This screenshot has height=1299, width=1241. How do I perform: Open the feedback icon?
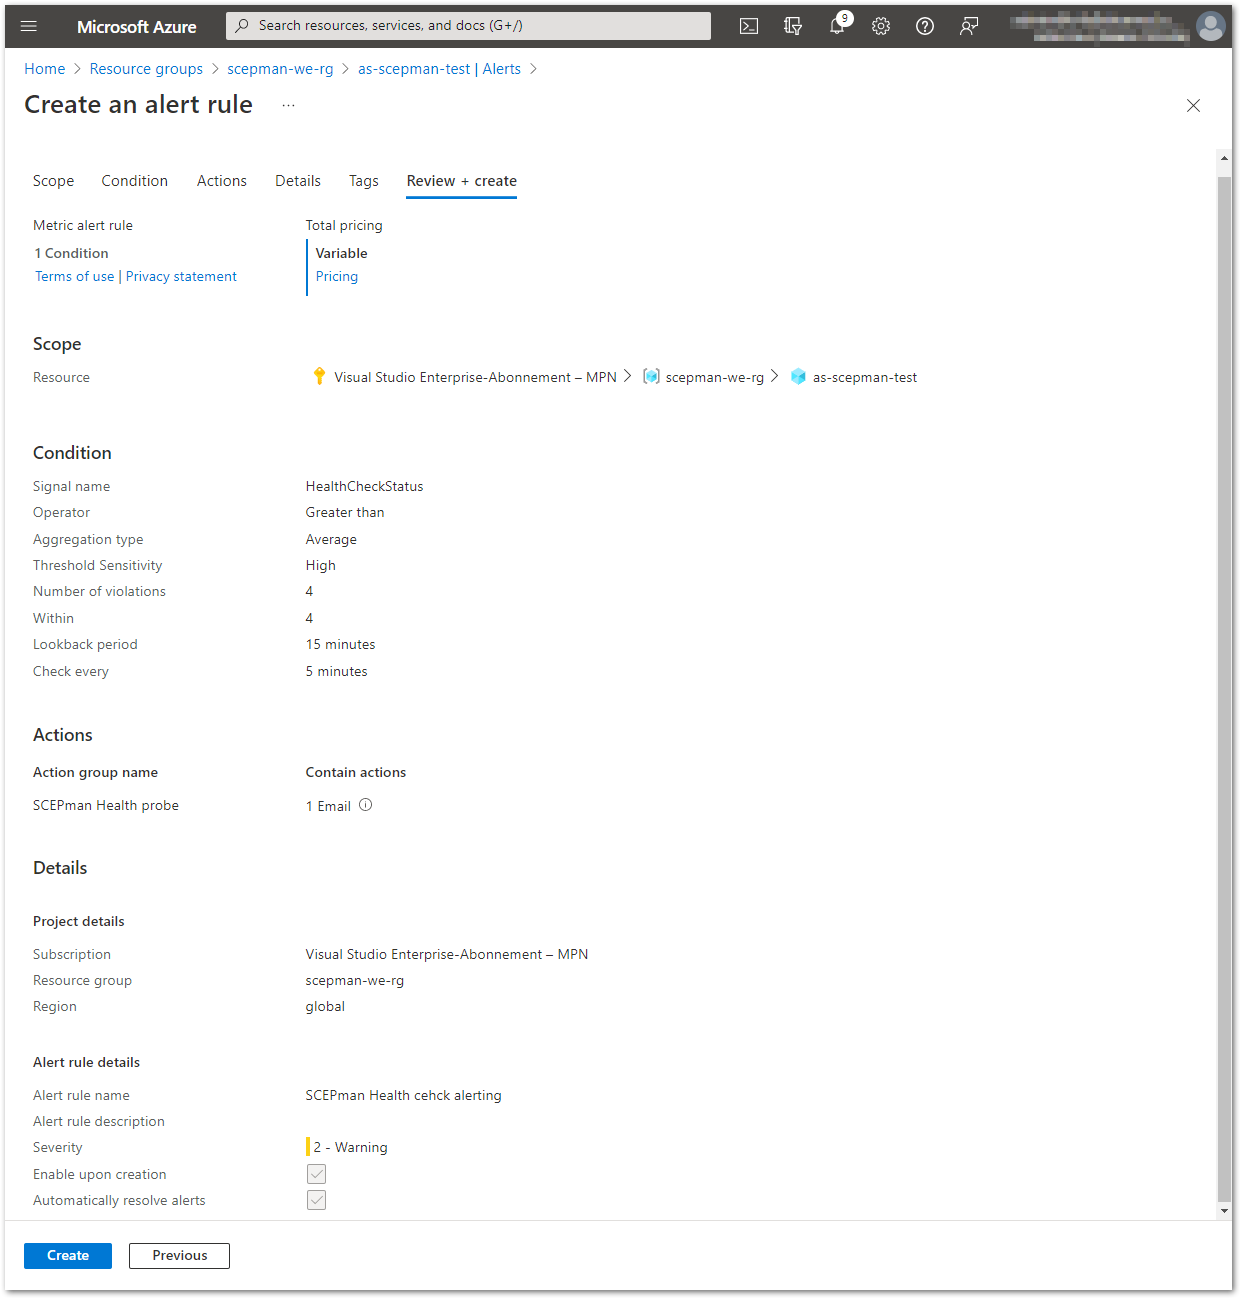point(969,26)
